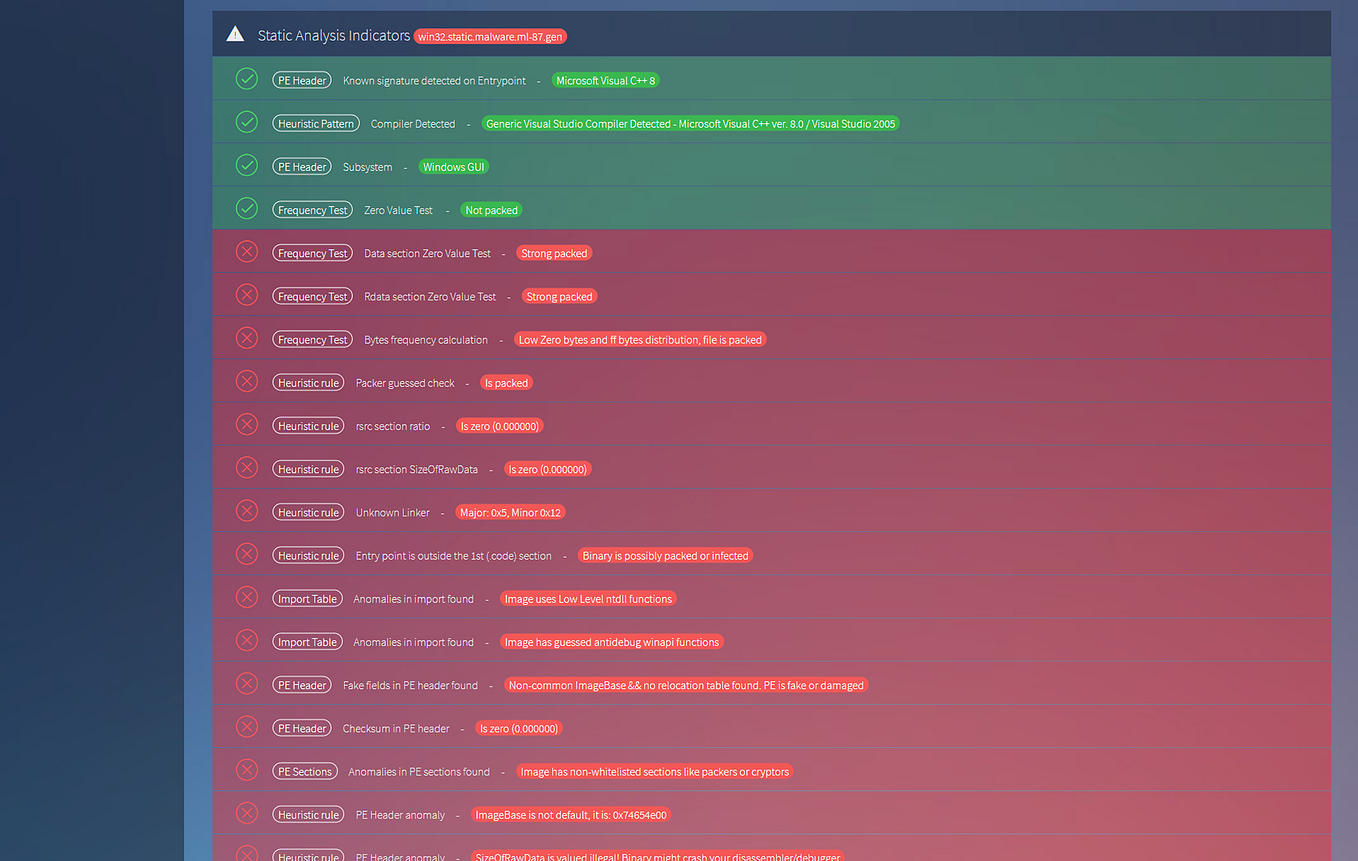
Task: Click the red X beside Data section Zero Value Test
Action: click(x=247, y=251)
